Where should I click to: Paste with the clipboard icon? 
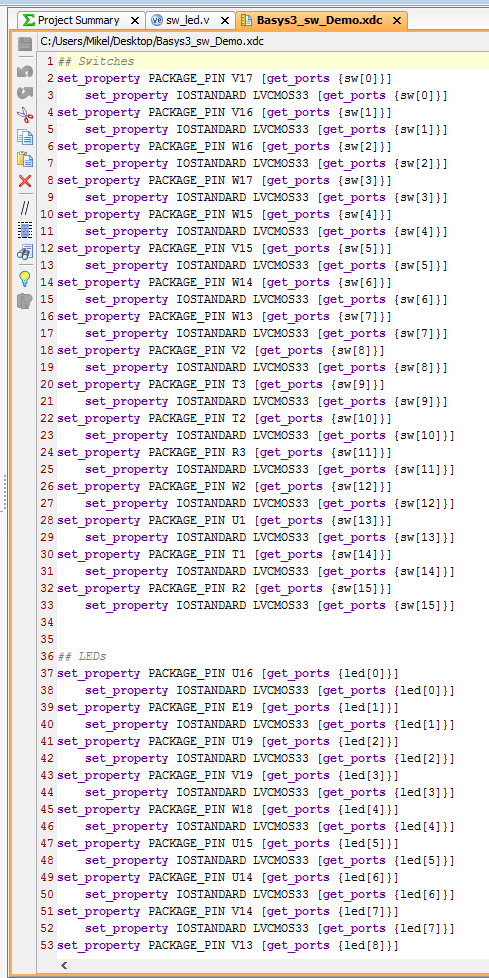24,158
